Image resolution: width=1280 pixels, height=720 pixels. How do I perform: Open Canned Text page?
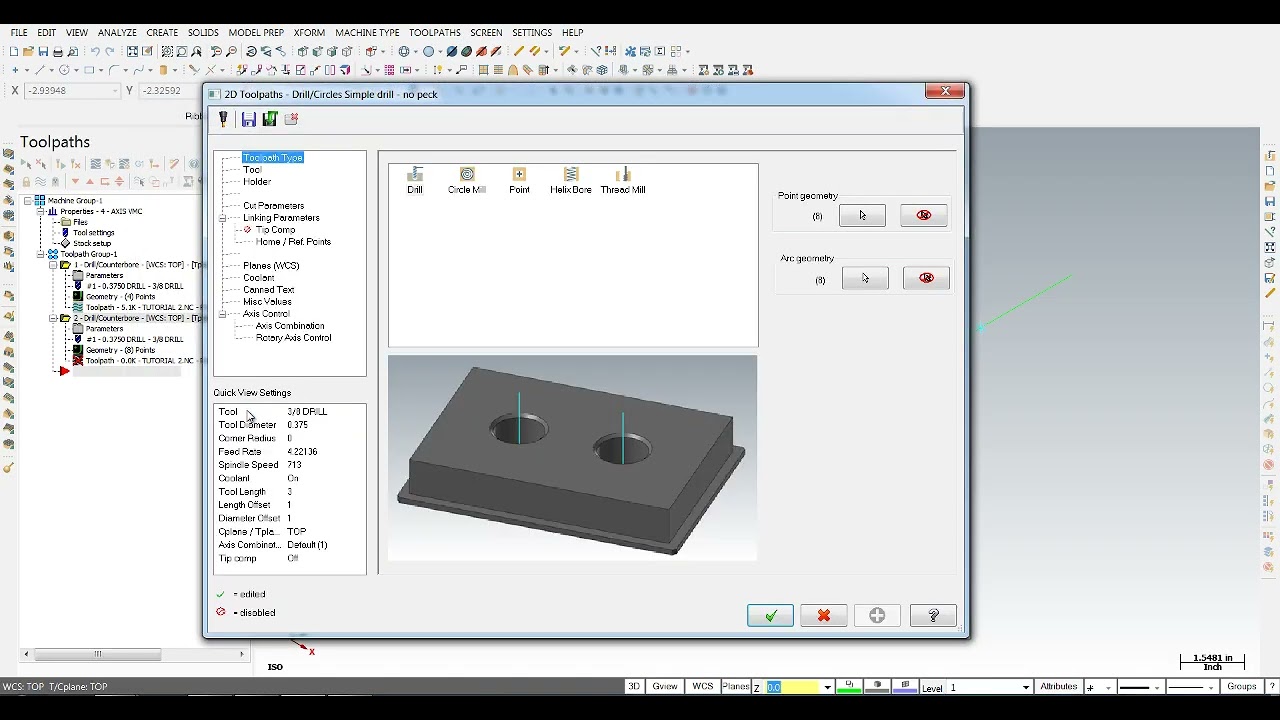268,290
